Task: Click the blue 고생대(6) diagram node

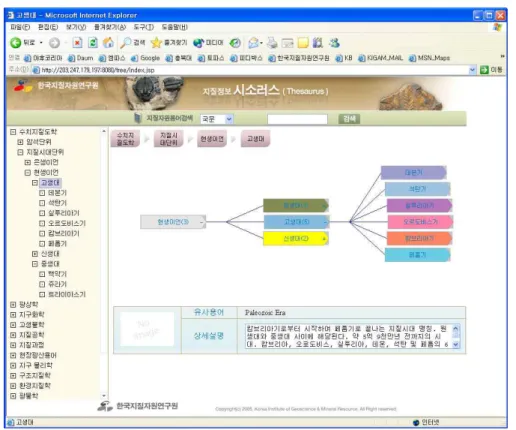Action: point(296,222)
